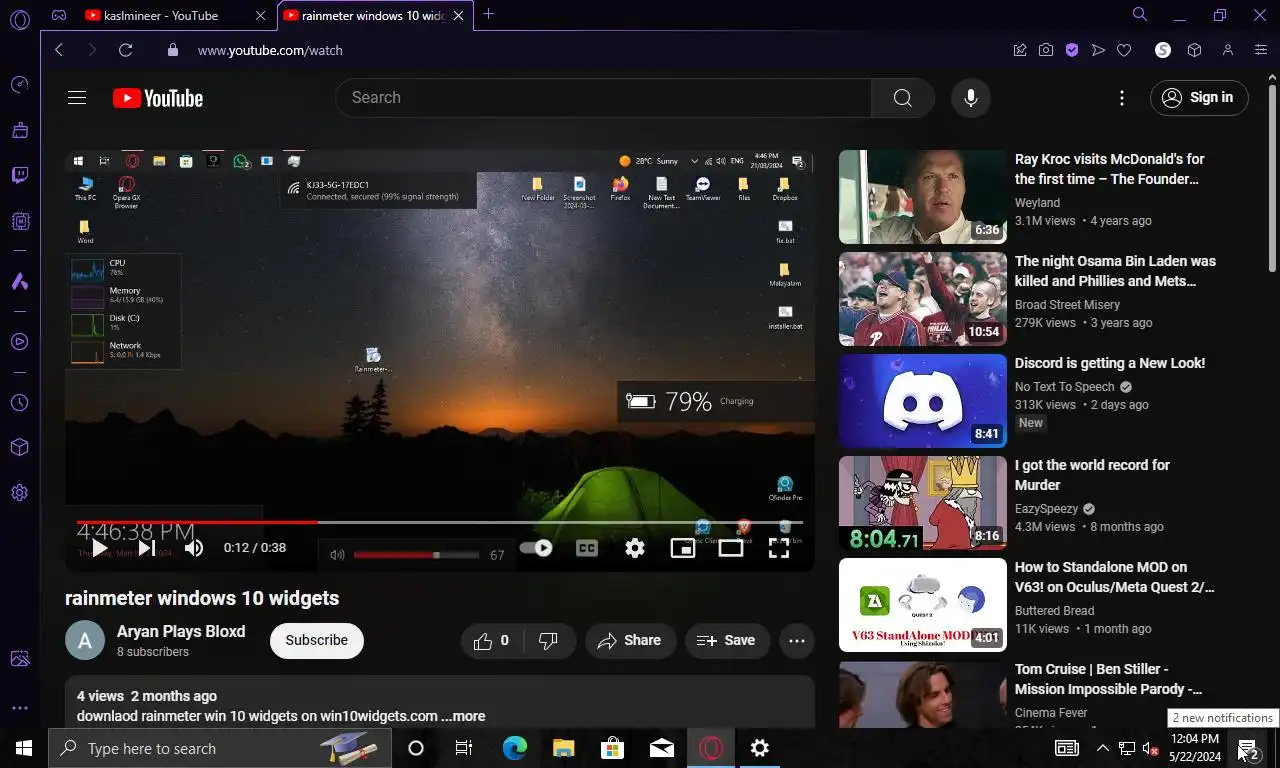
Task: Save the video to a playlist
Action: (x=727, y=641)
